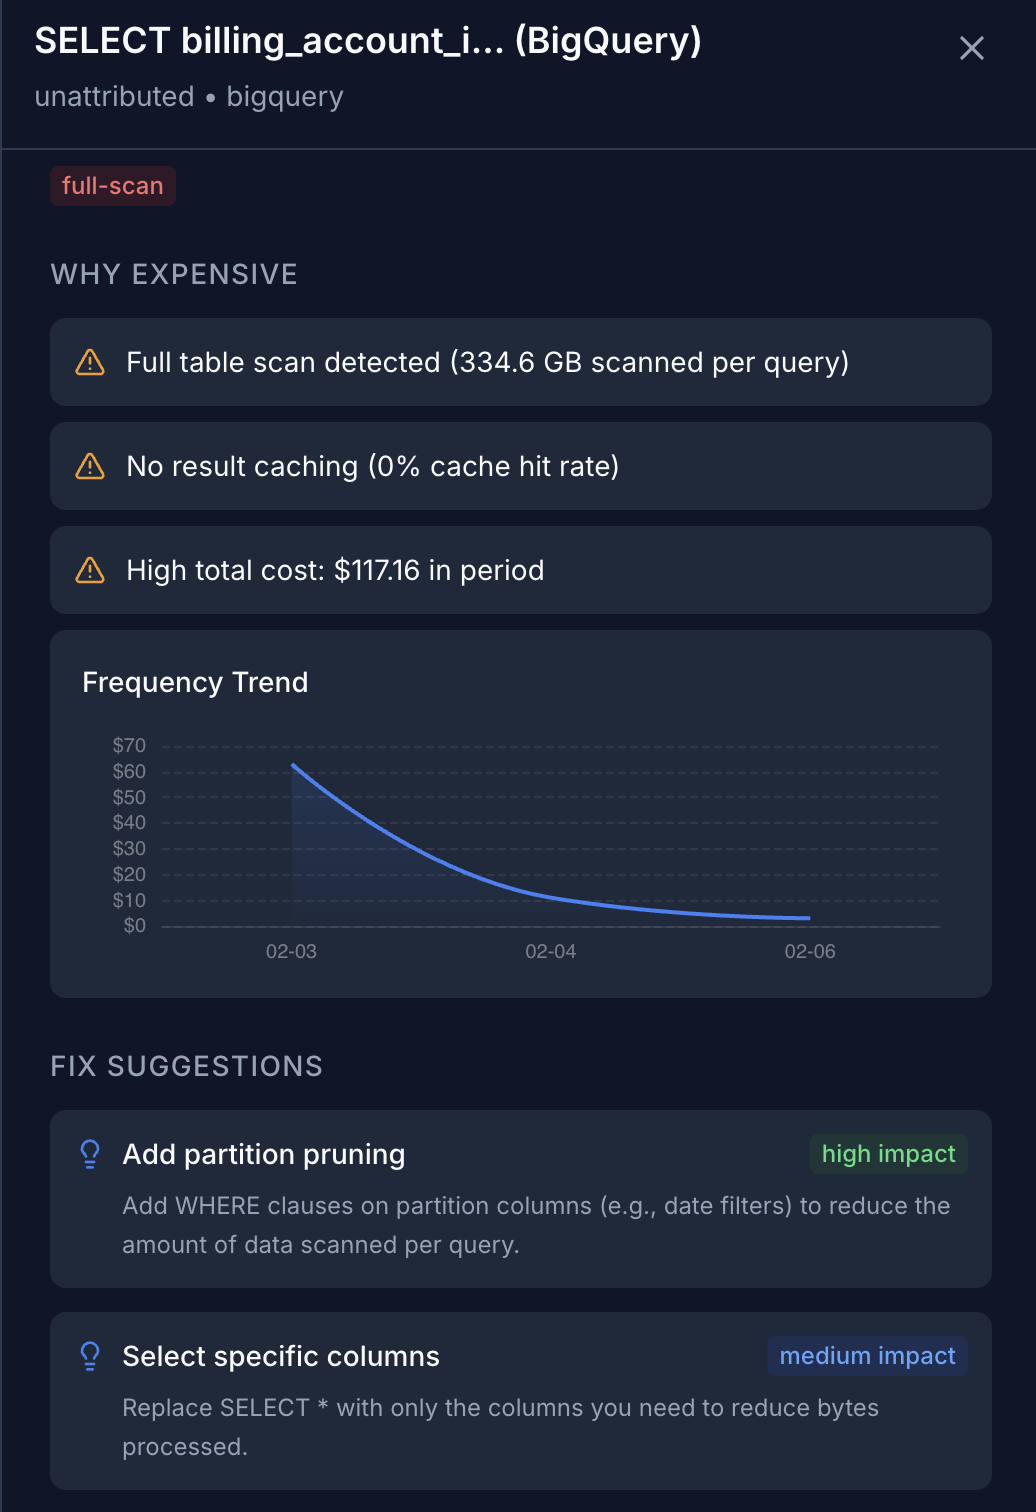Image resolution: width=1036 pixels, height=1512 pixels.
Task: Click the bullet separator between unattributed and bigquery
Action: [209, 96]
